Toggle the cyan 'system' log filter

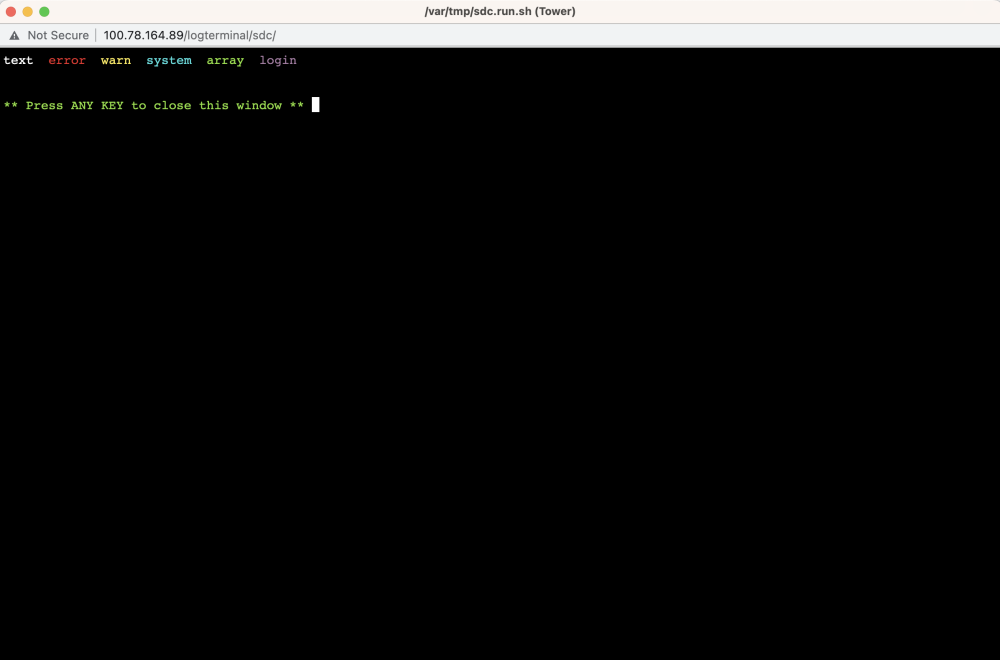pyautogui.click(x=169, y=61)
